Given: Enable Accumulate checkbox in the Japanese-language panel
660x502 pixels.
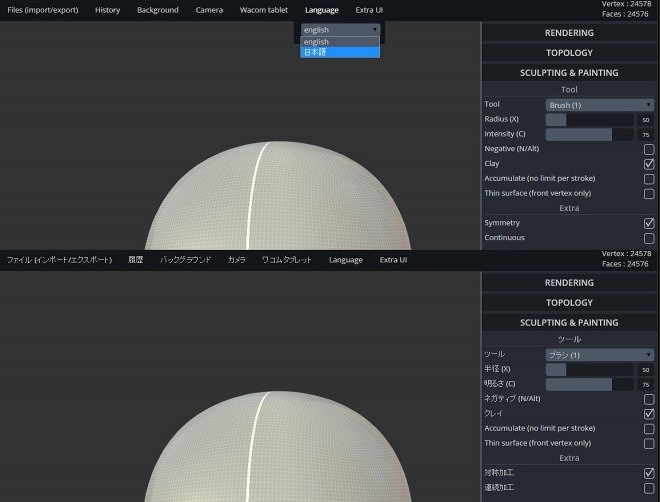Looking at the screenshot, I should [649, 429].
